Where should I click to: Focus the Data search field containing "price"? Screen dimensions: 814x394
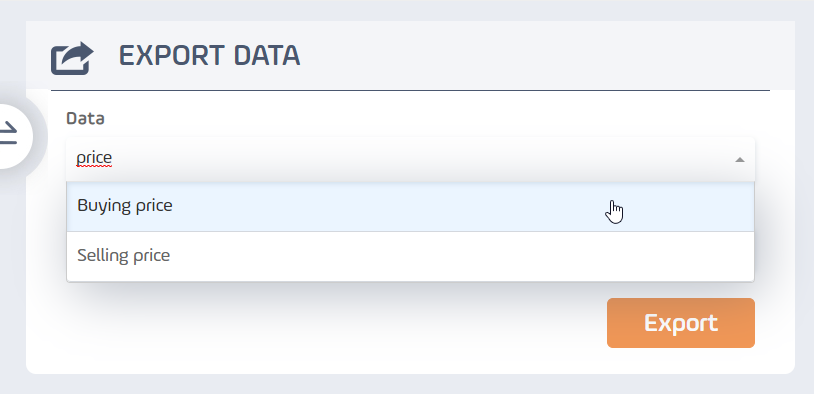click(x=410, y=159)
